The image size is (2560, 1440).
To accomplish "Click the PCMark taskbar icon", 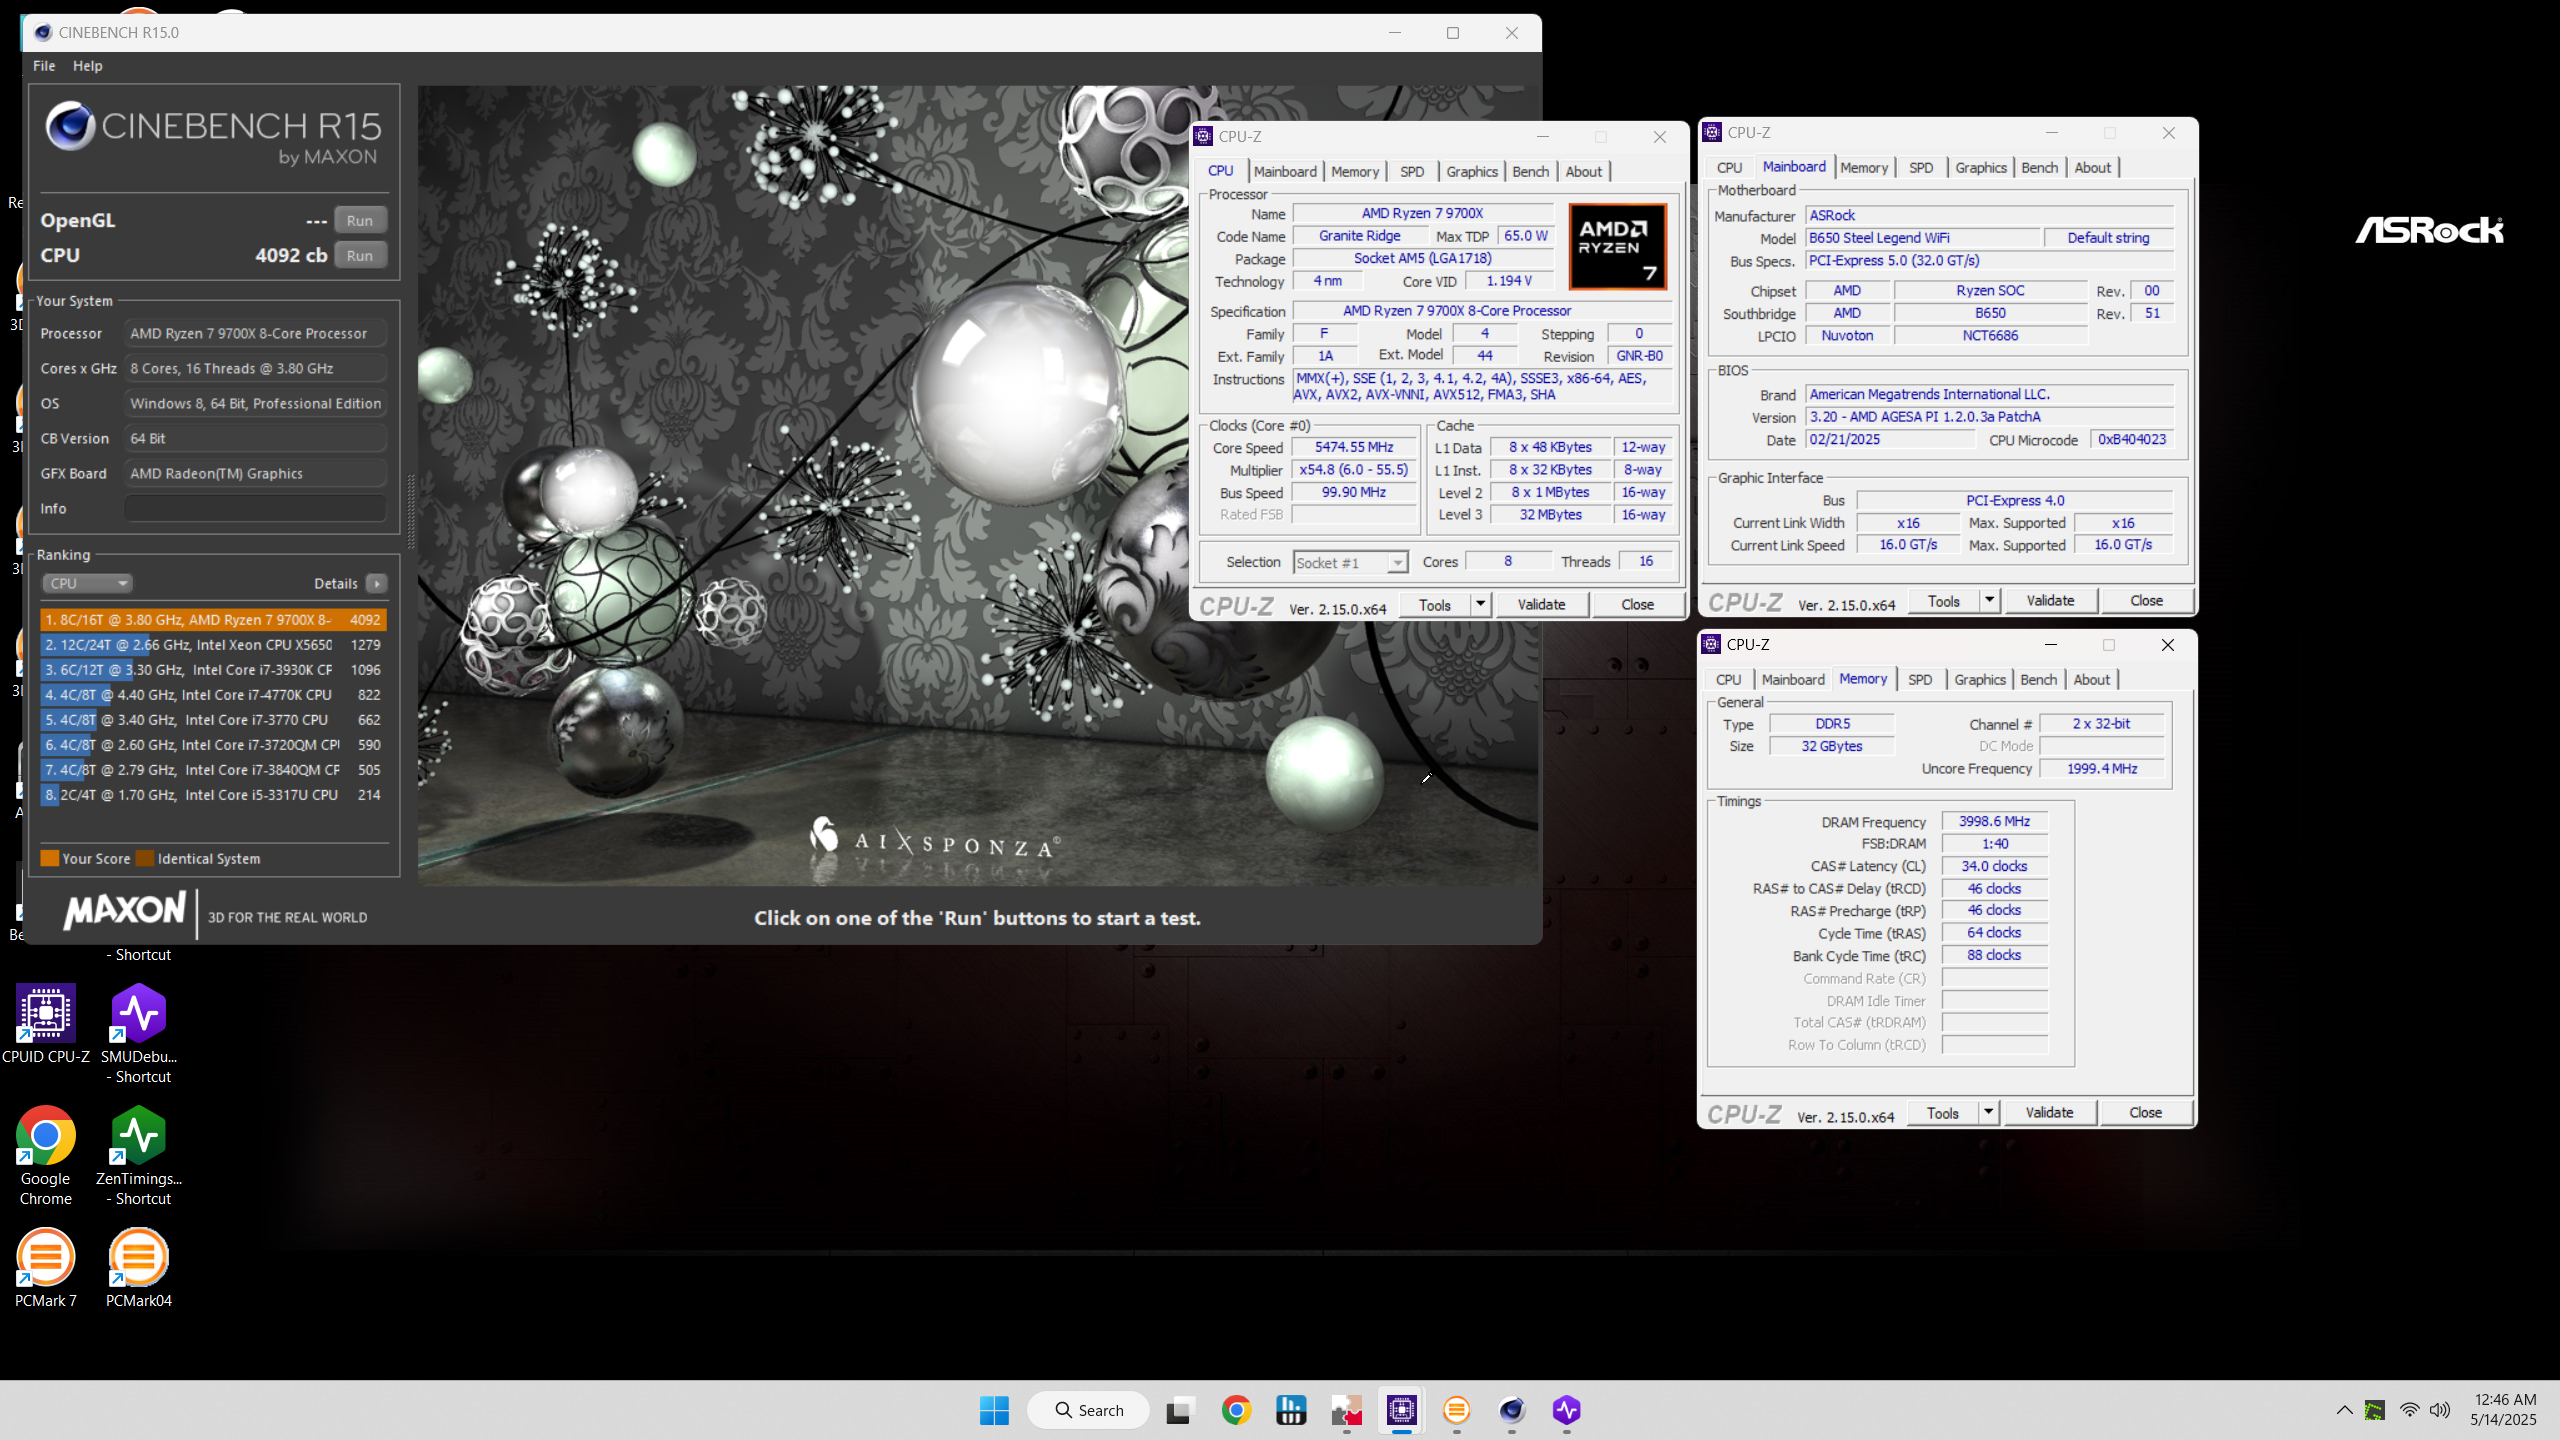I will (x=1457, y=1410).
